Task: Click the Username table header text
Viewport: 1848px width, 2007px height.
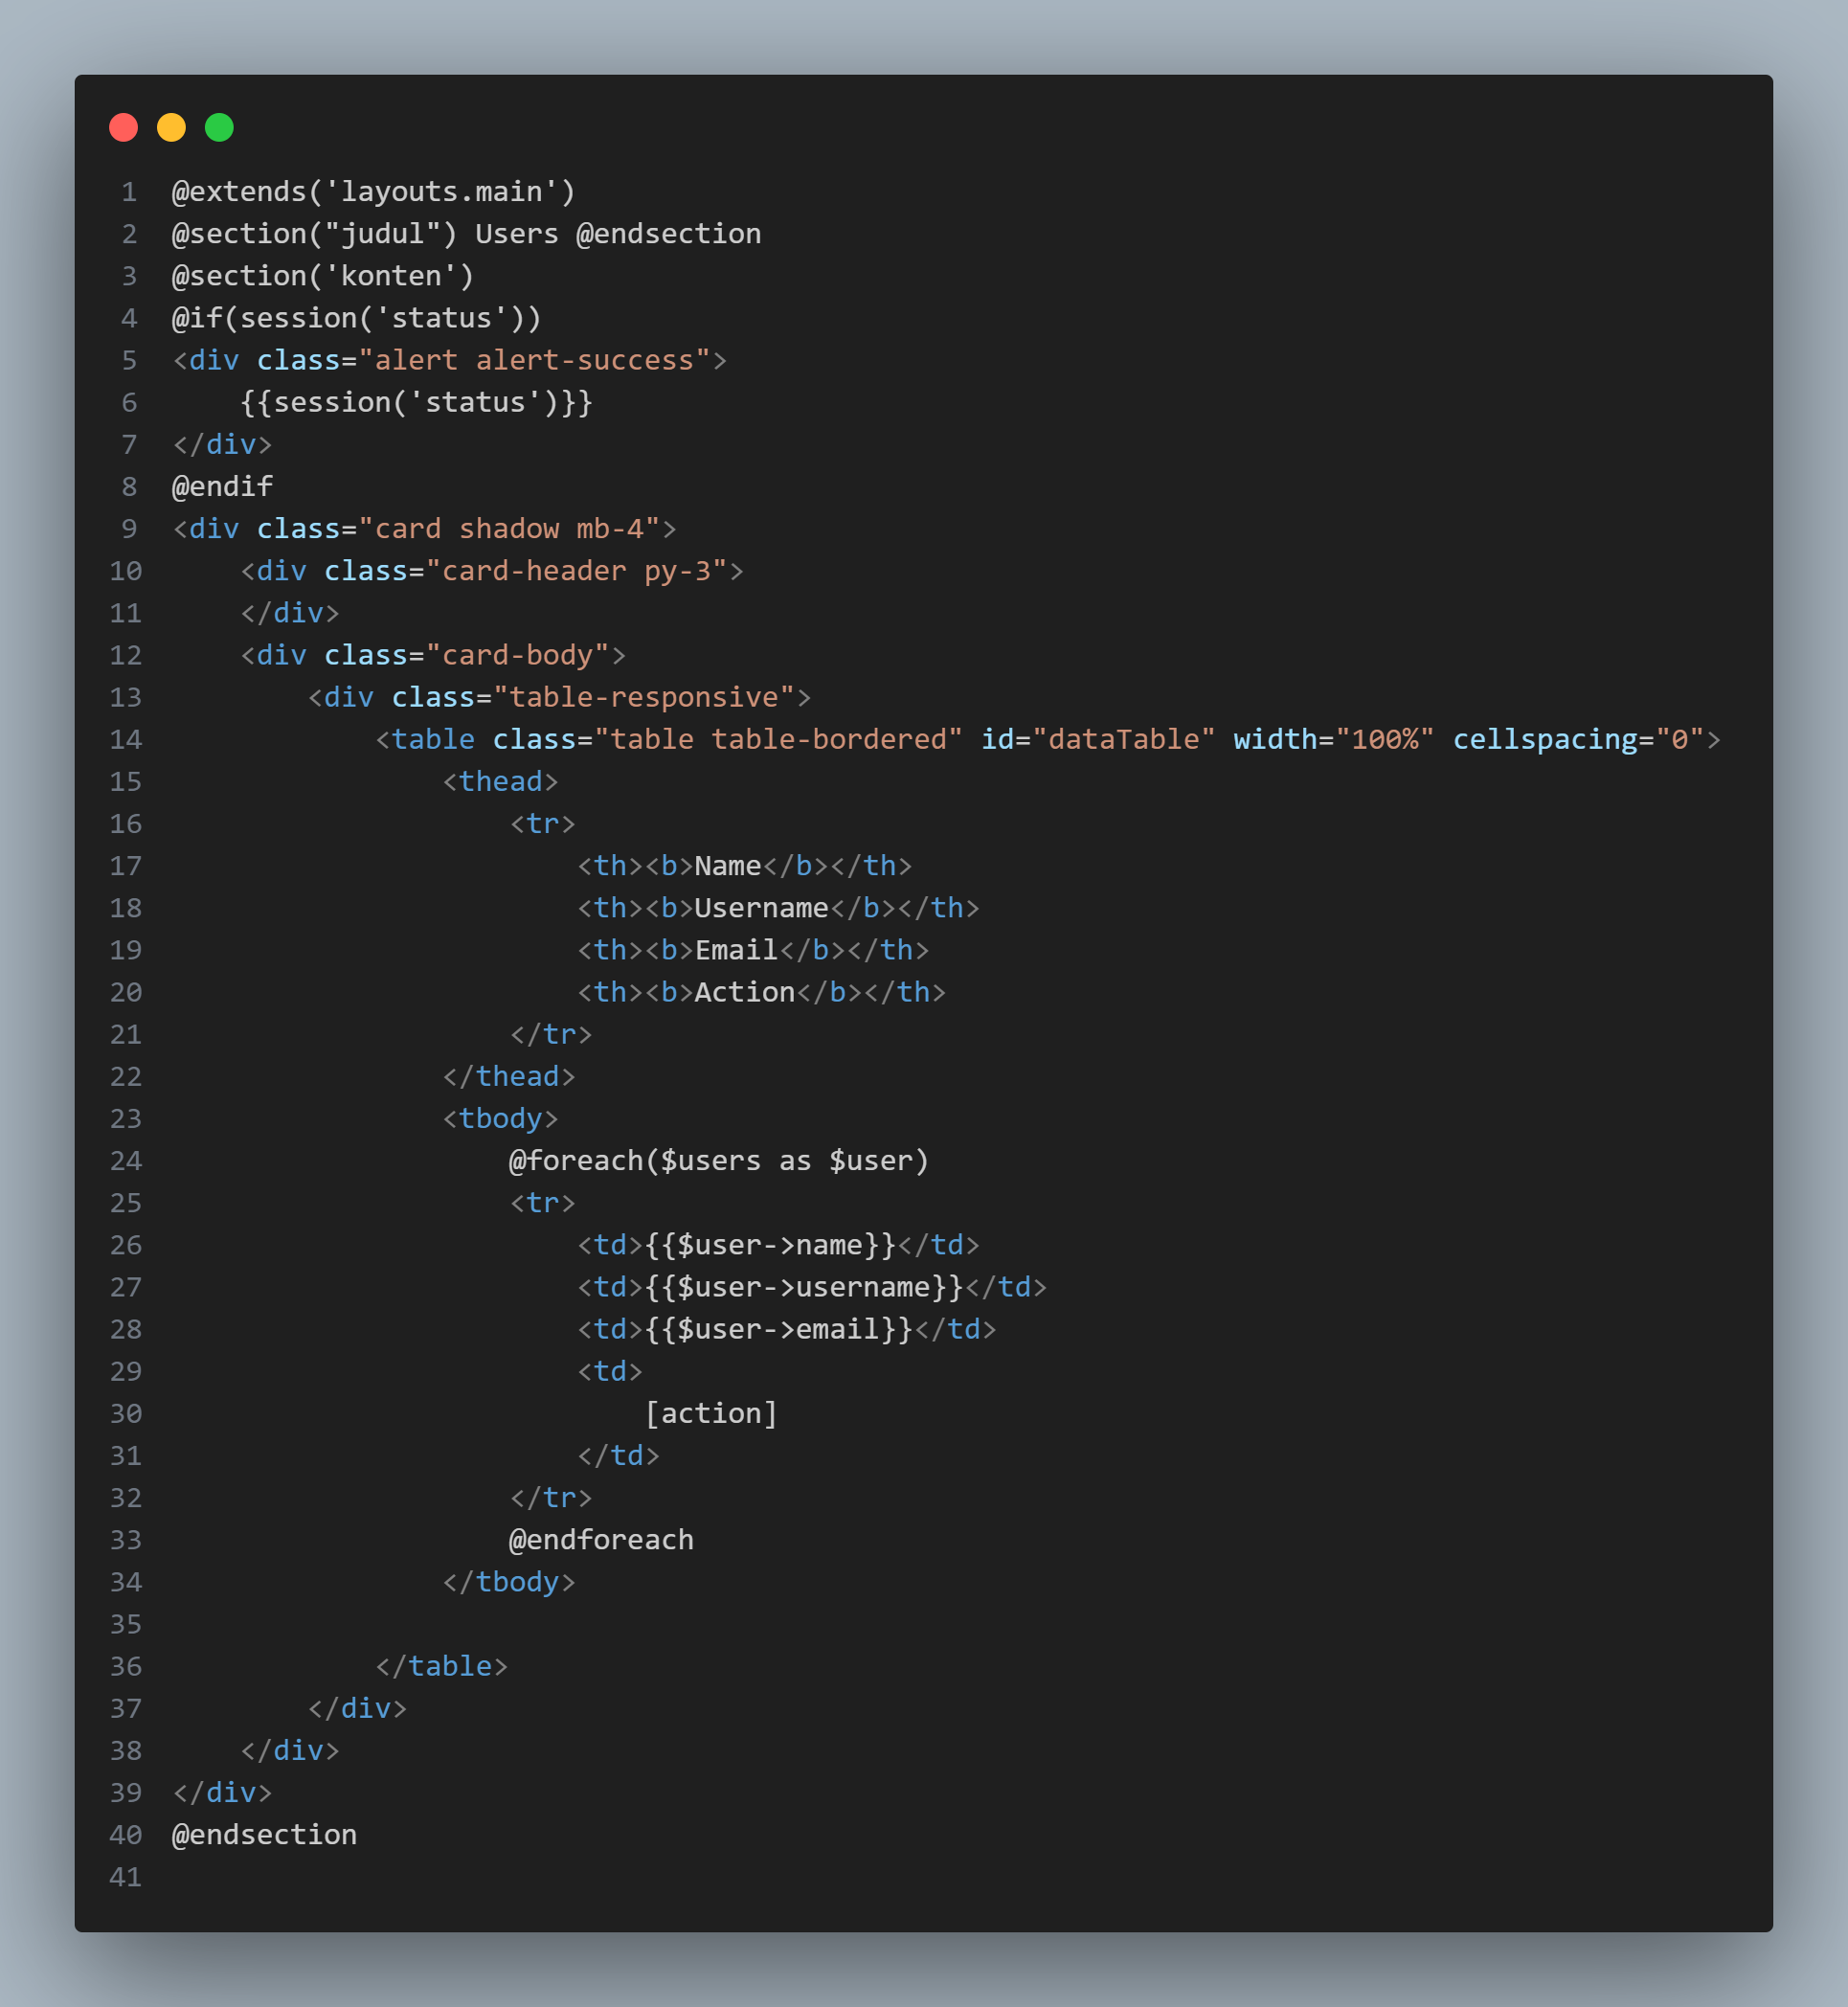Action: coord(761,908)
